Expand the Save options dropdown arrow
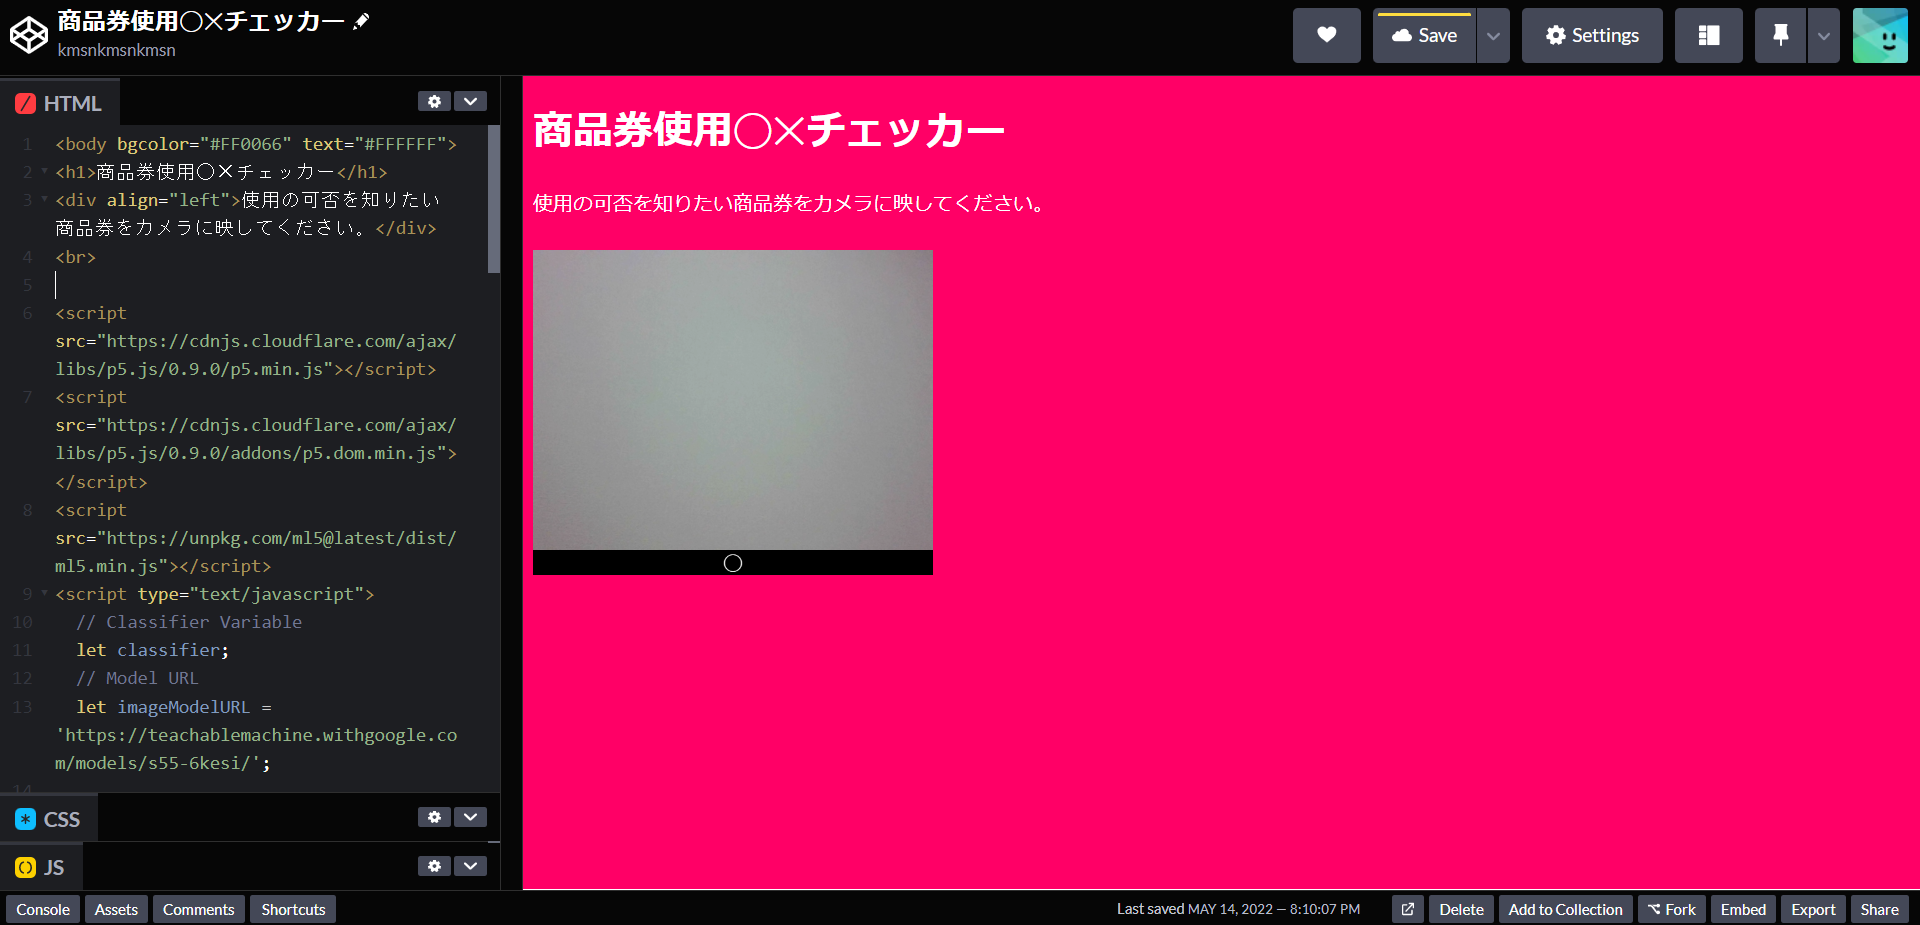This screenshot has width=1920, height=925. (1493, 35)
